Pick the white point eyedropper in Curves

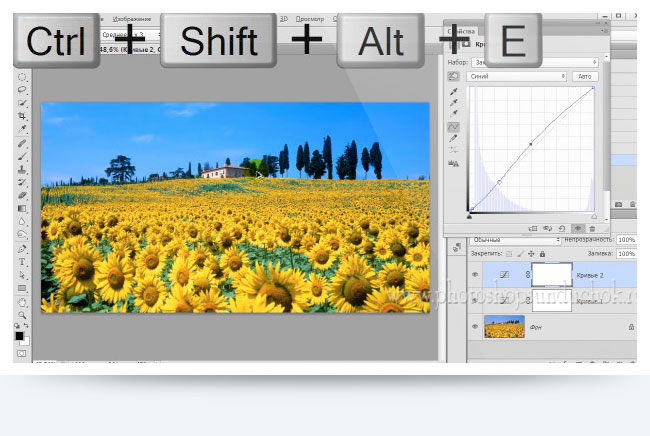point(454,113)
